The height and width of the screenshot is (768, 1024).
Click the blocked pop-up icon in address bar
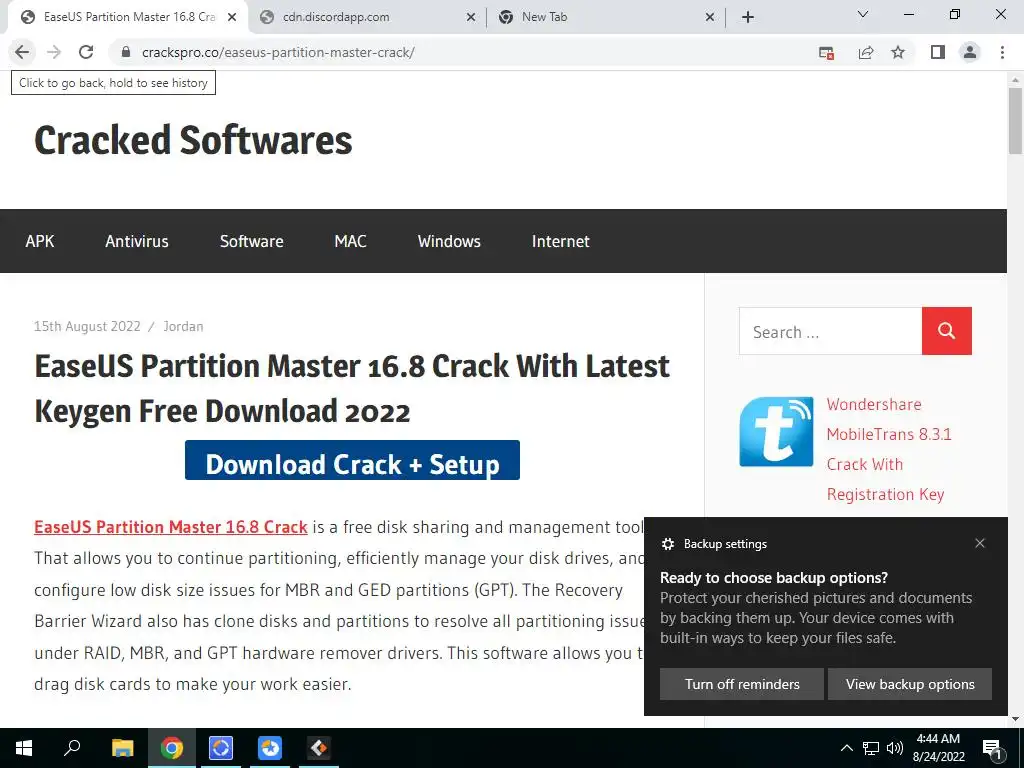click(826, 53)
